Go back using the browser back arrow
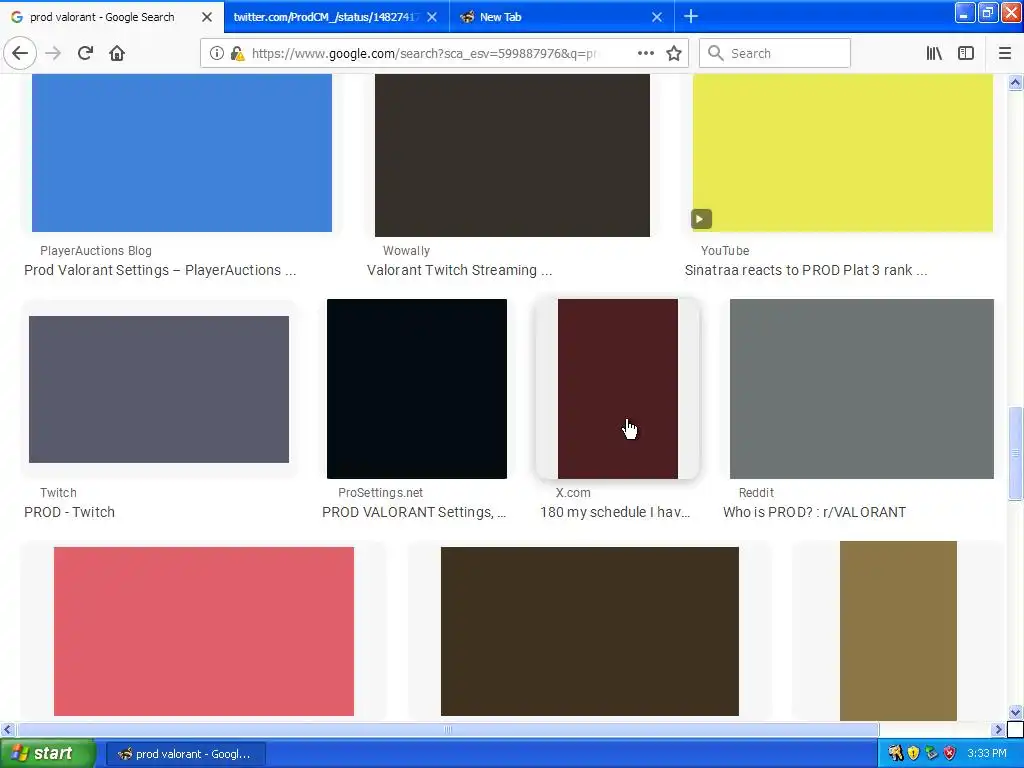1024x768 pixels. [20, 53]
